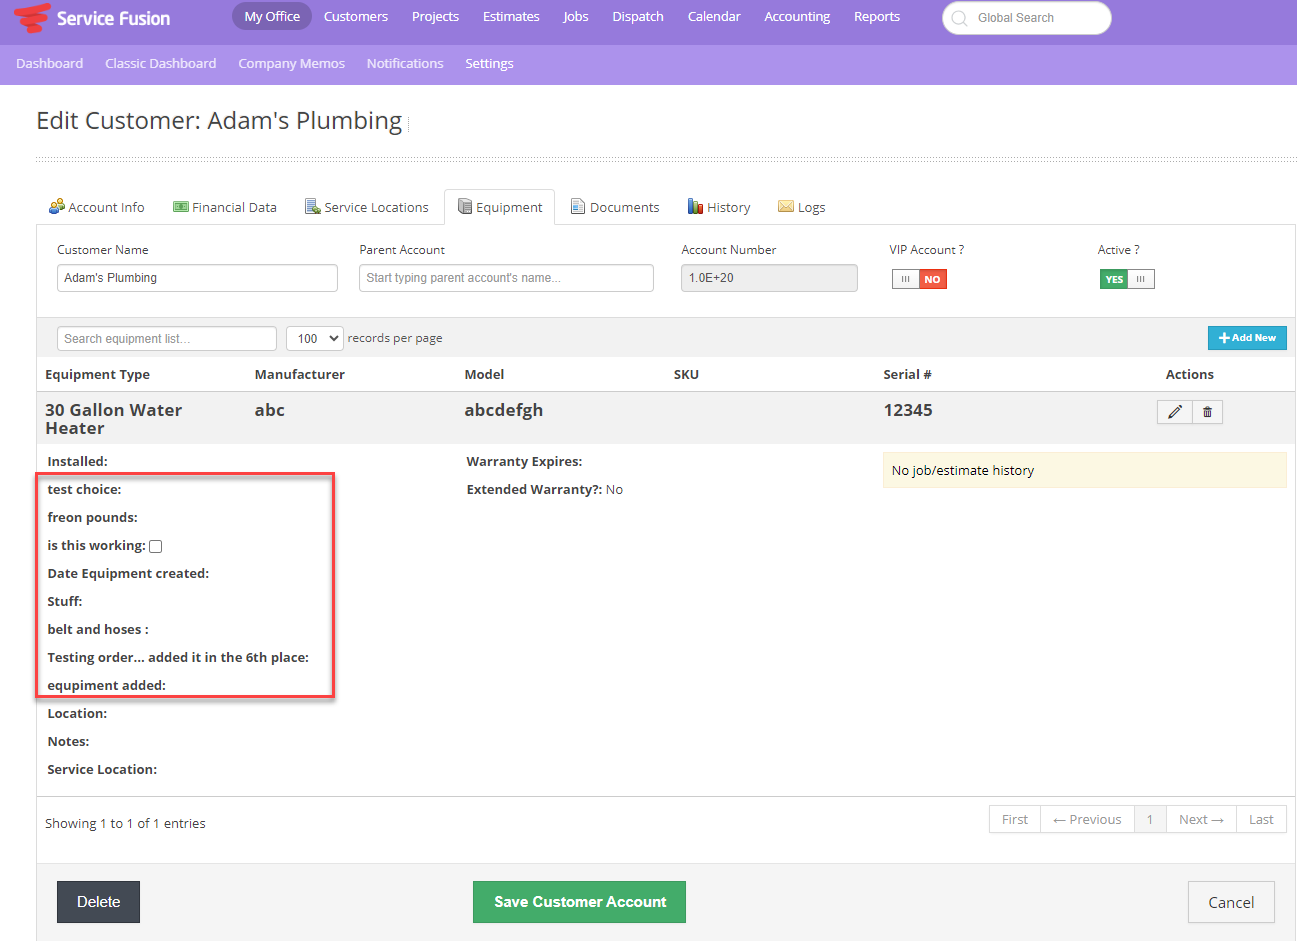
Task: Go to the Dashboard submenu link
Action: (x=50, y=63)
